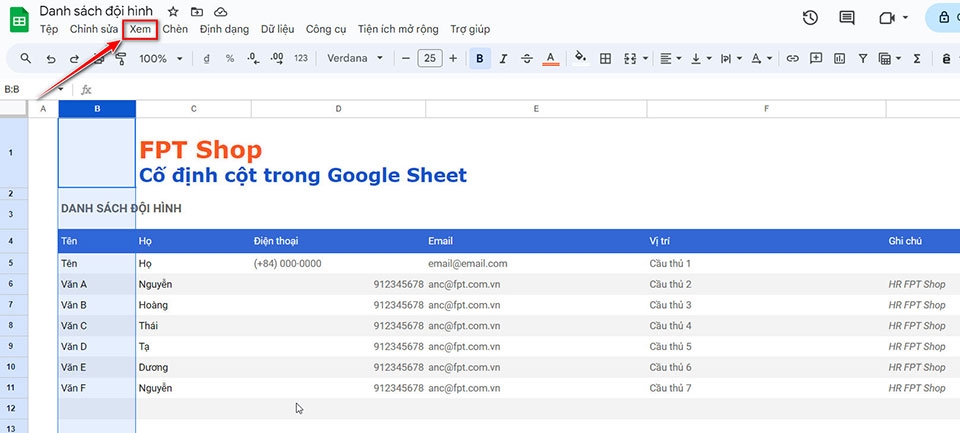Select row 7 header
The height and width of the screenshot is (433, 960).
point(13,305)
